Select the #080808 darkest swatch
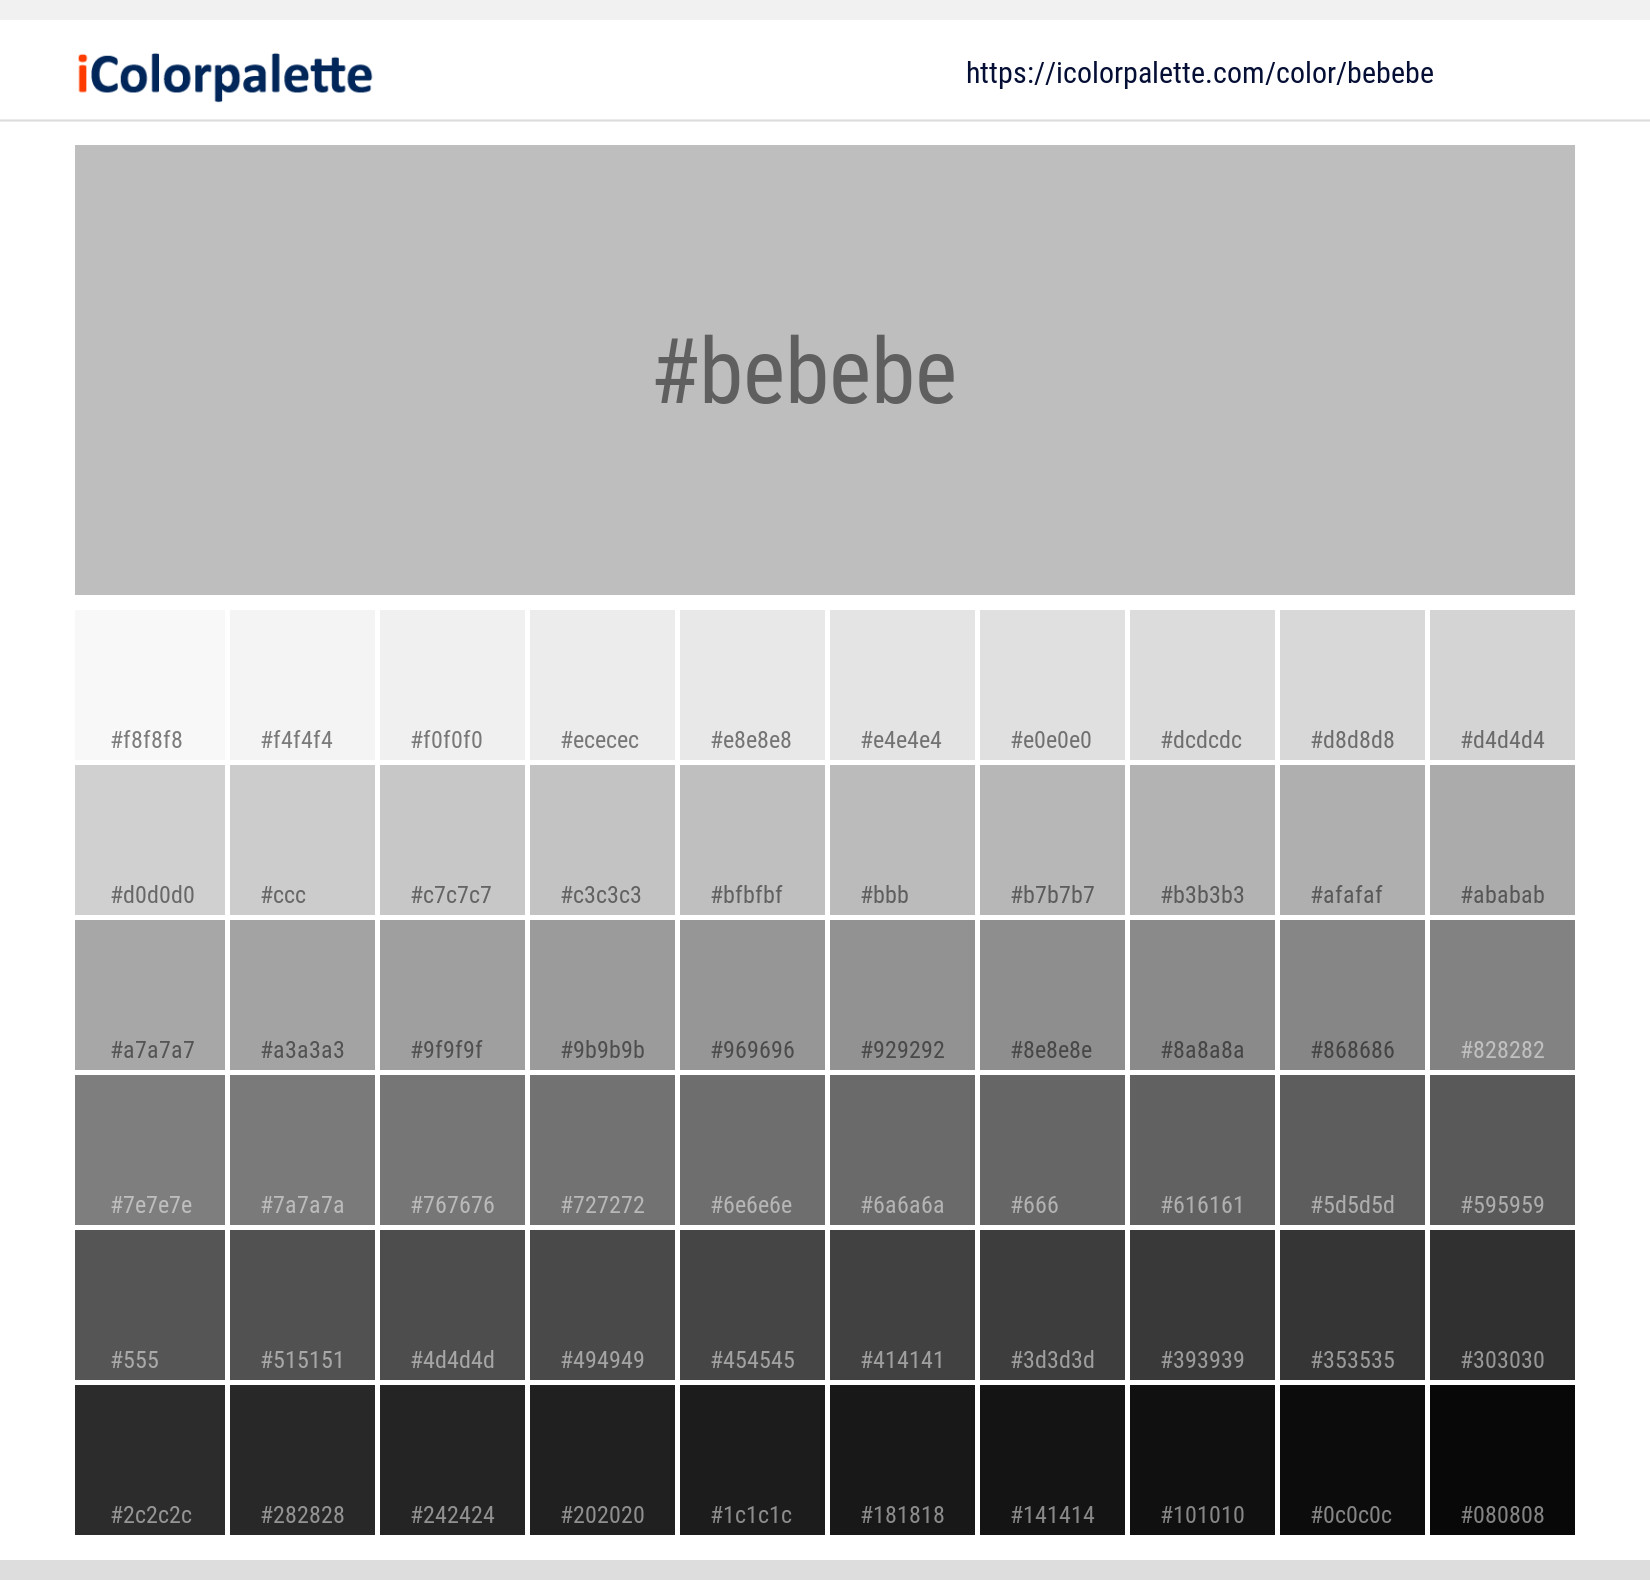1650x1580 pixels. (1502, 1460)
